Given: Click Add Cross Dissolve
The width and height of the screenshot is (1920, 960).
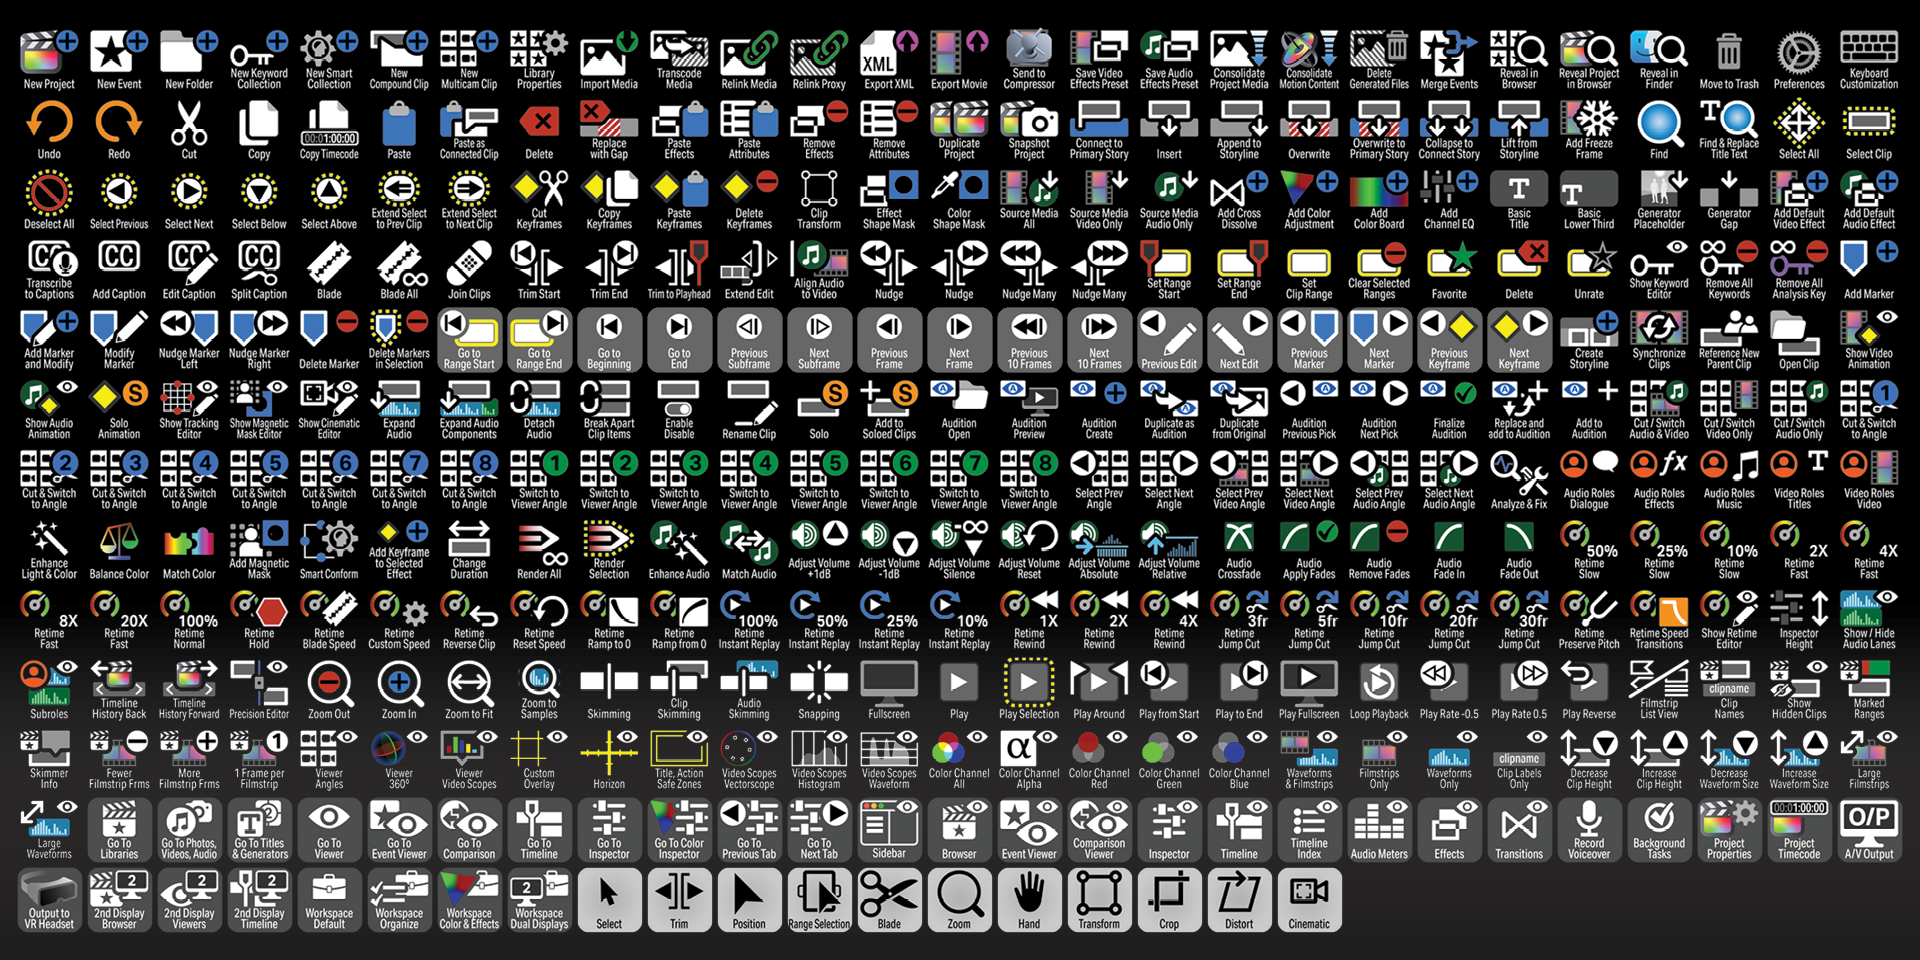Looking at the screenshot, I should [x=1239, y=200].
